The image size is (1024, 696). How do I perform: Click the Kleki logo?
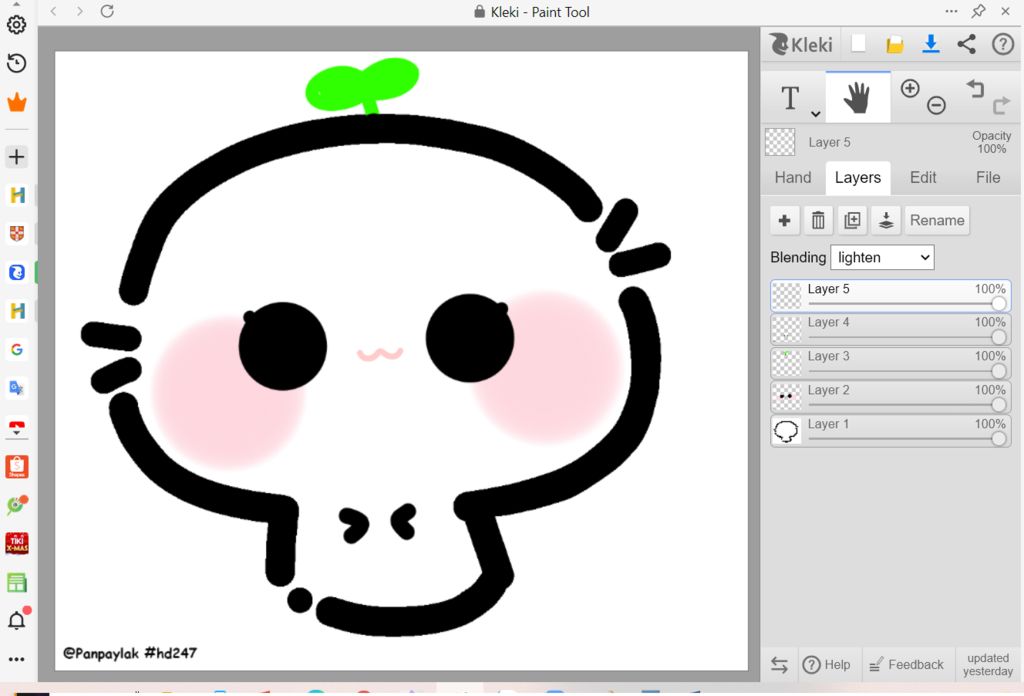(801, 44)
